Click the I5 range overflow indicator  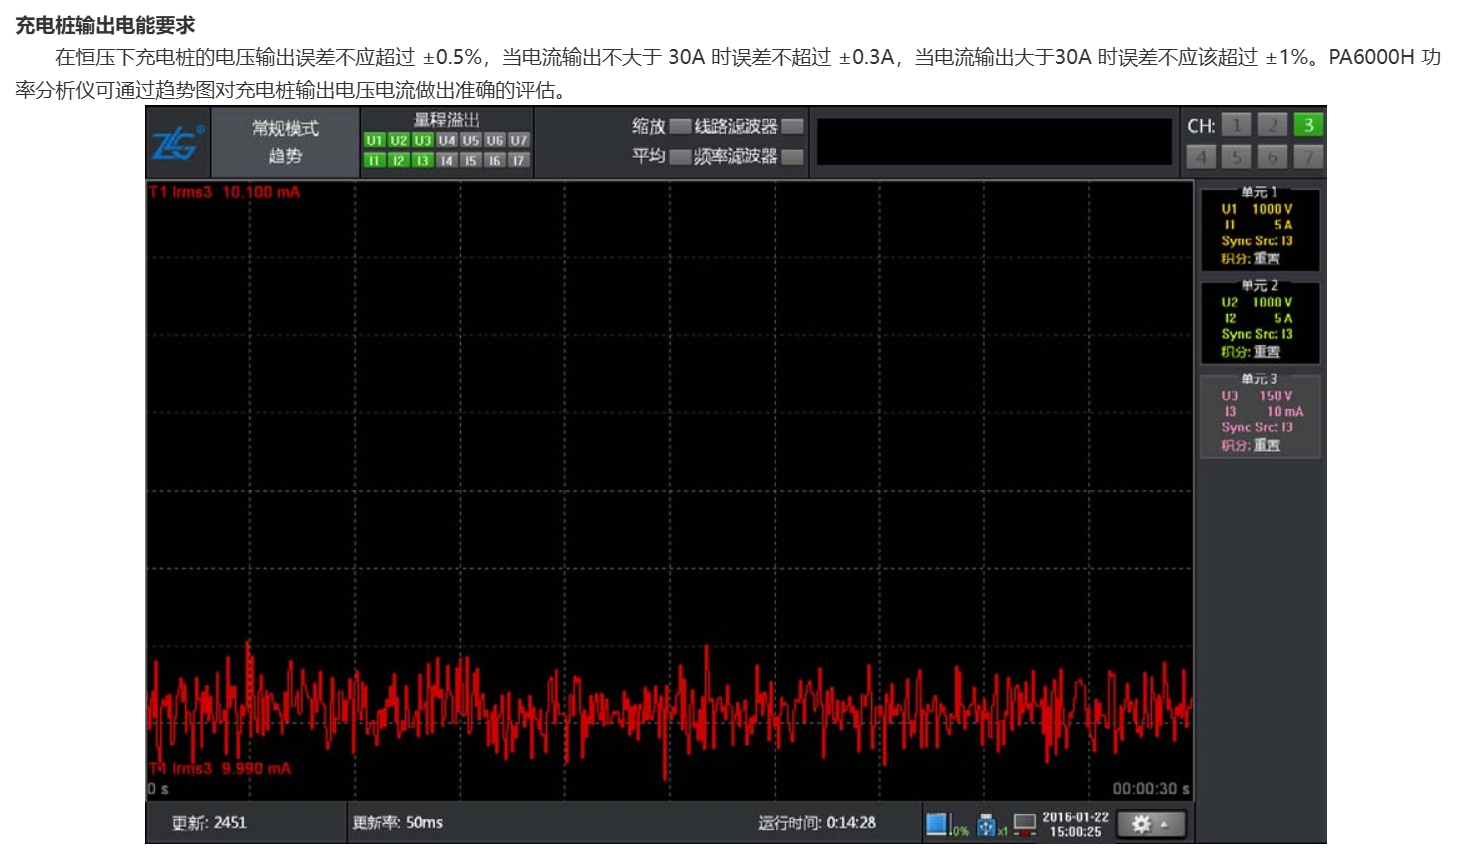pos(470,160)
